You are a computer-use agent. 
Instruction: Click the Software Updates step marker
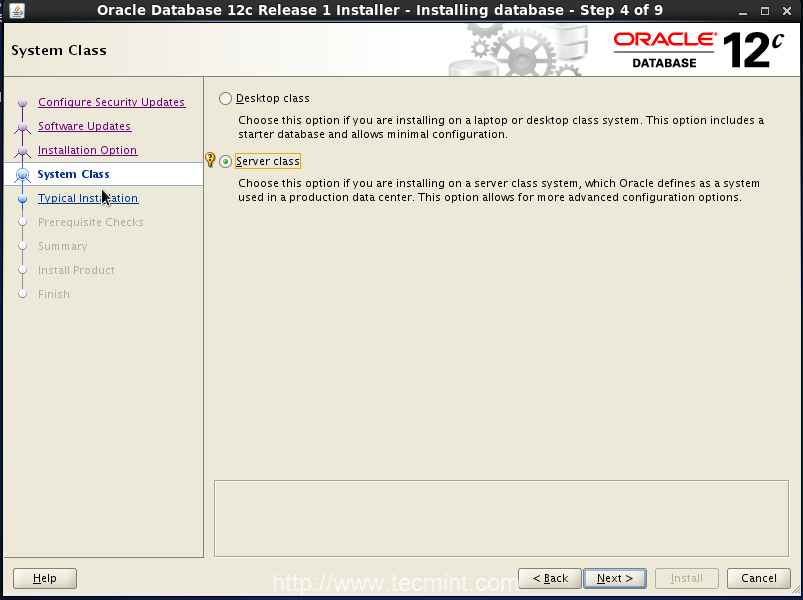point(22,127)
